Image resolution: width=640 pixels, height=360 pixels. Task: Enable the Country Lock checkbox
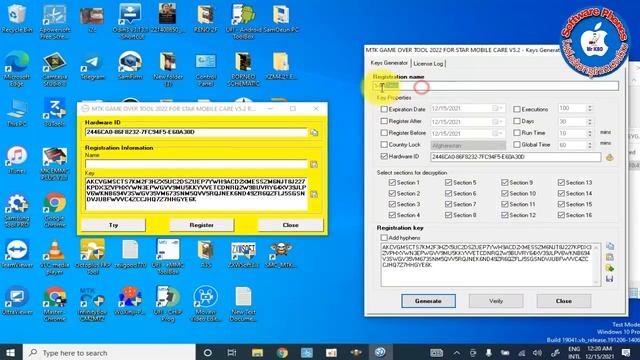pos(384,144)
